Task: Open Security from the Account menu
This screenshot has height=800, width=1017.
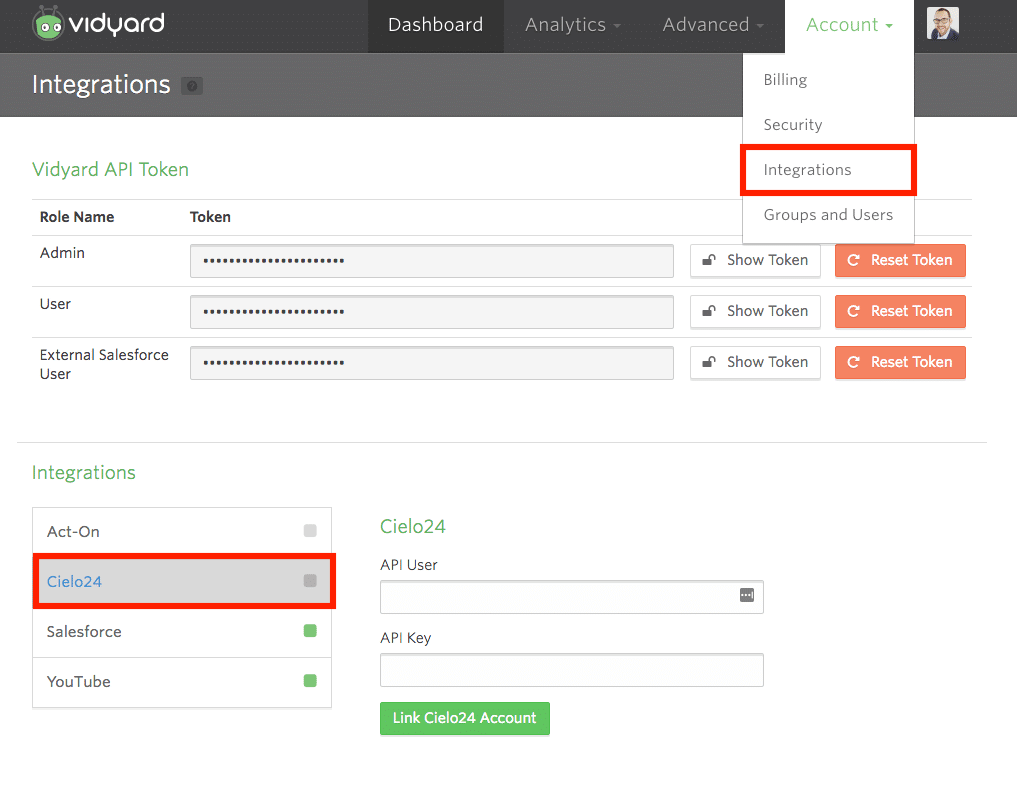Action: pyautogui.click(x=793, y=125)
